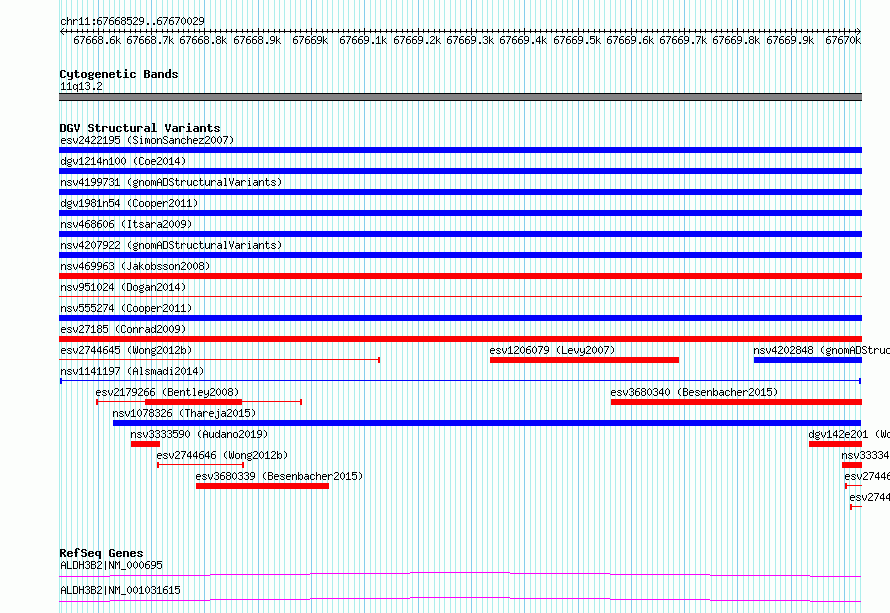Click variant label esv2422195 (SimonSanchez2007)
Screen dimensions: 890x613
(147, 140)
